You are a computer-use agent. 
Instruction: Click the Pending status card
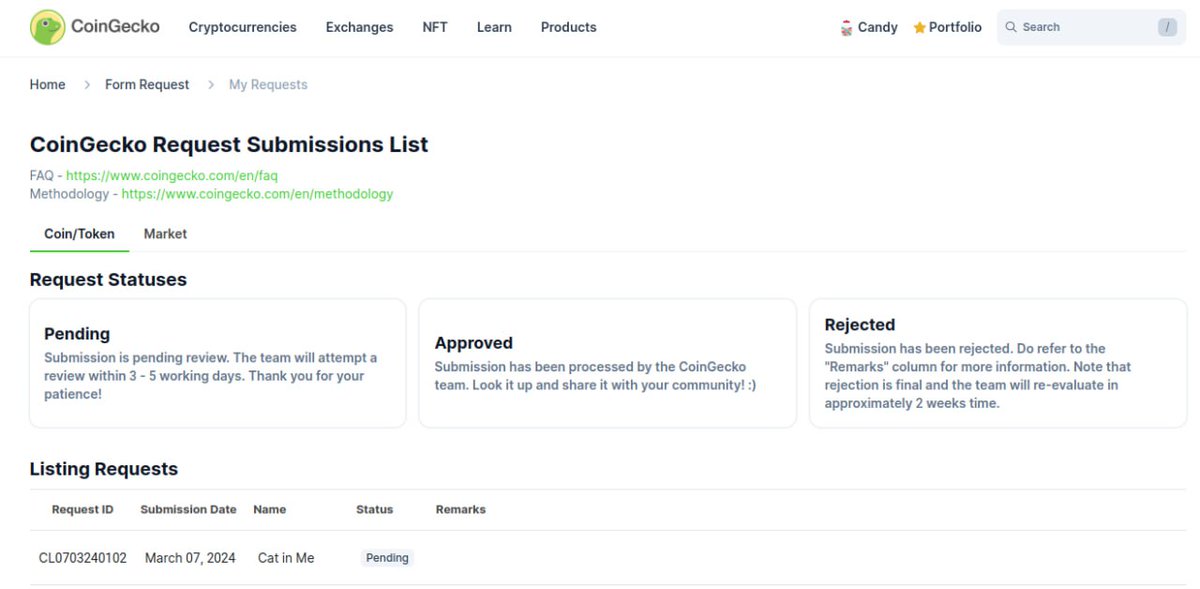click(218, 363)
